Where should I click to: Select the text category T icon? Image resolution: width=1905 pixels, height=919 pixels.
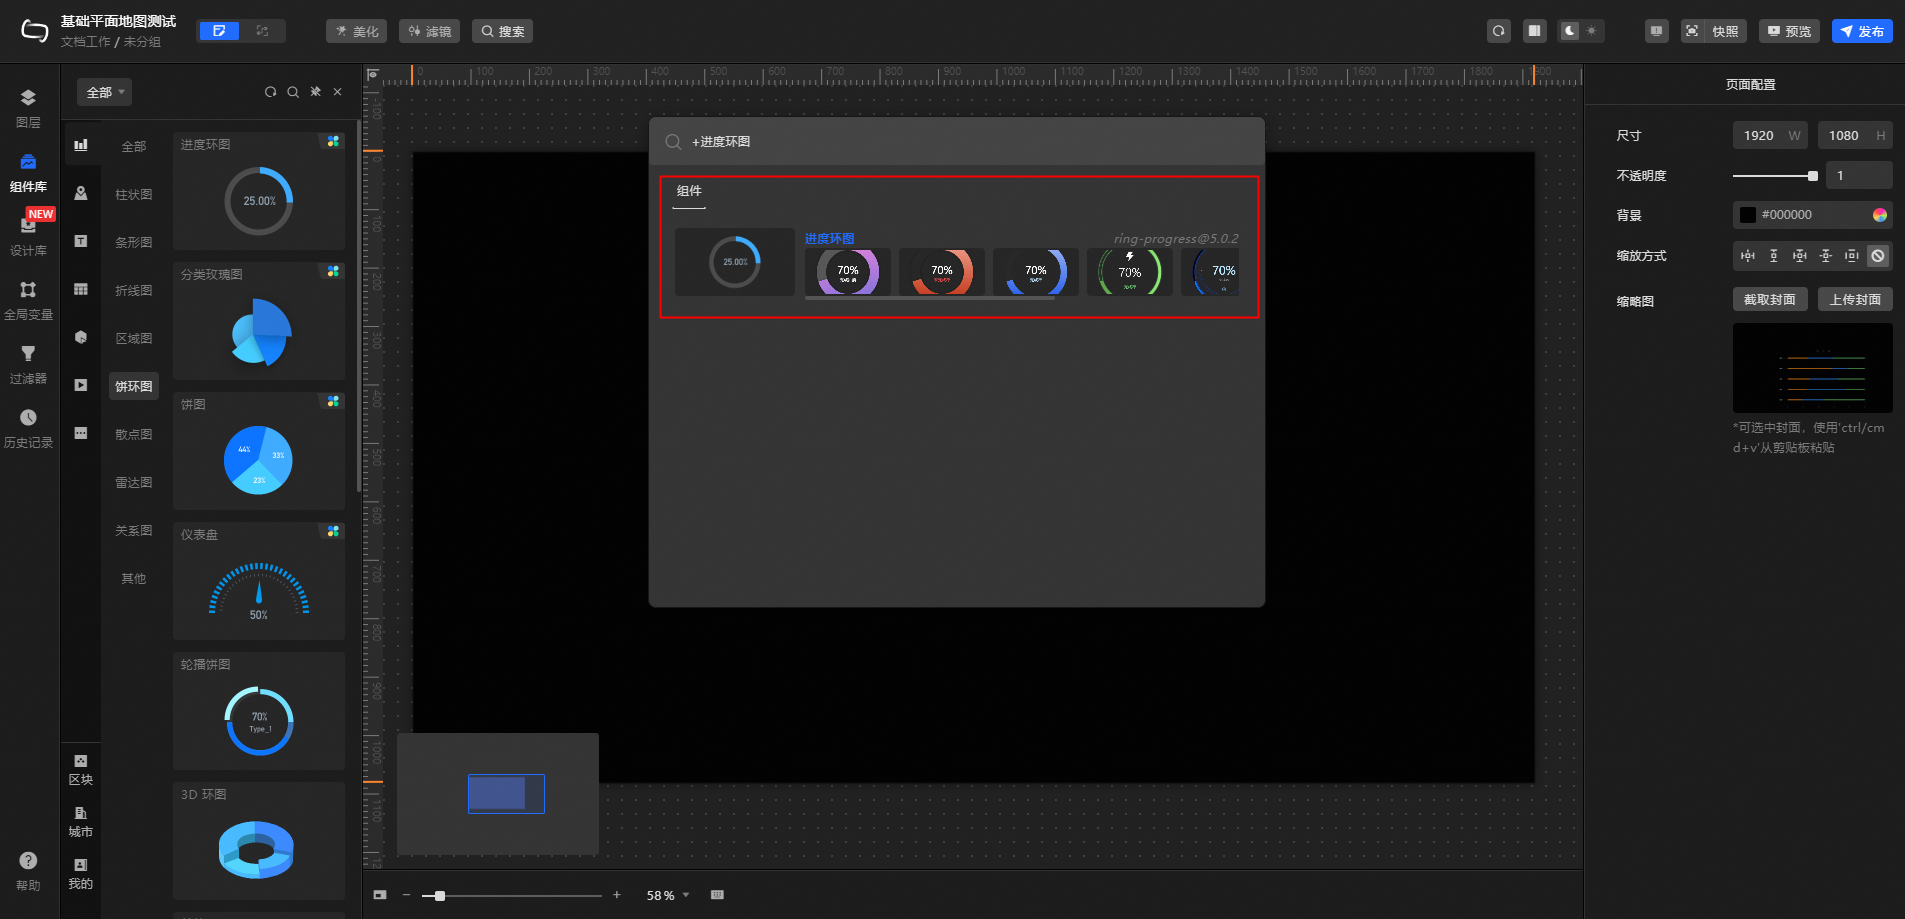pyautogui.click(x=81, y=241)
